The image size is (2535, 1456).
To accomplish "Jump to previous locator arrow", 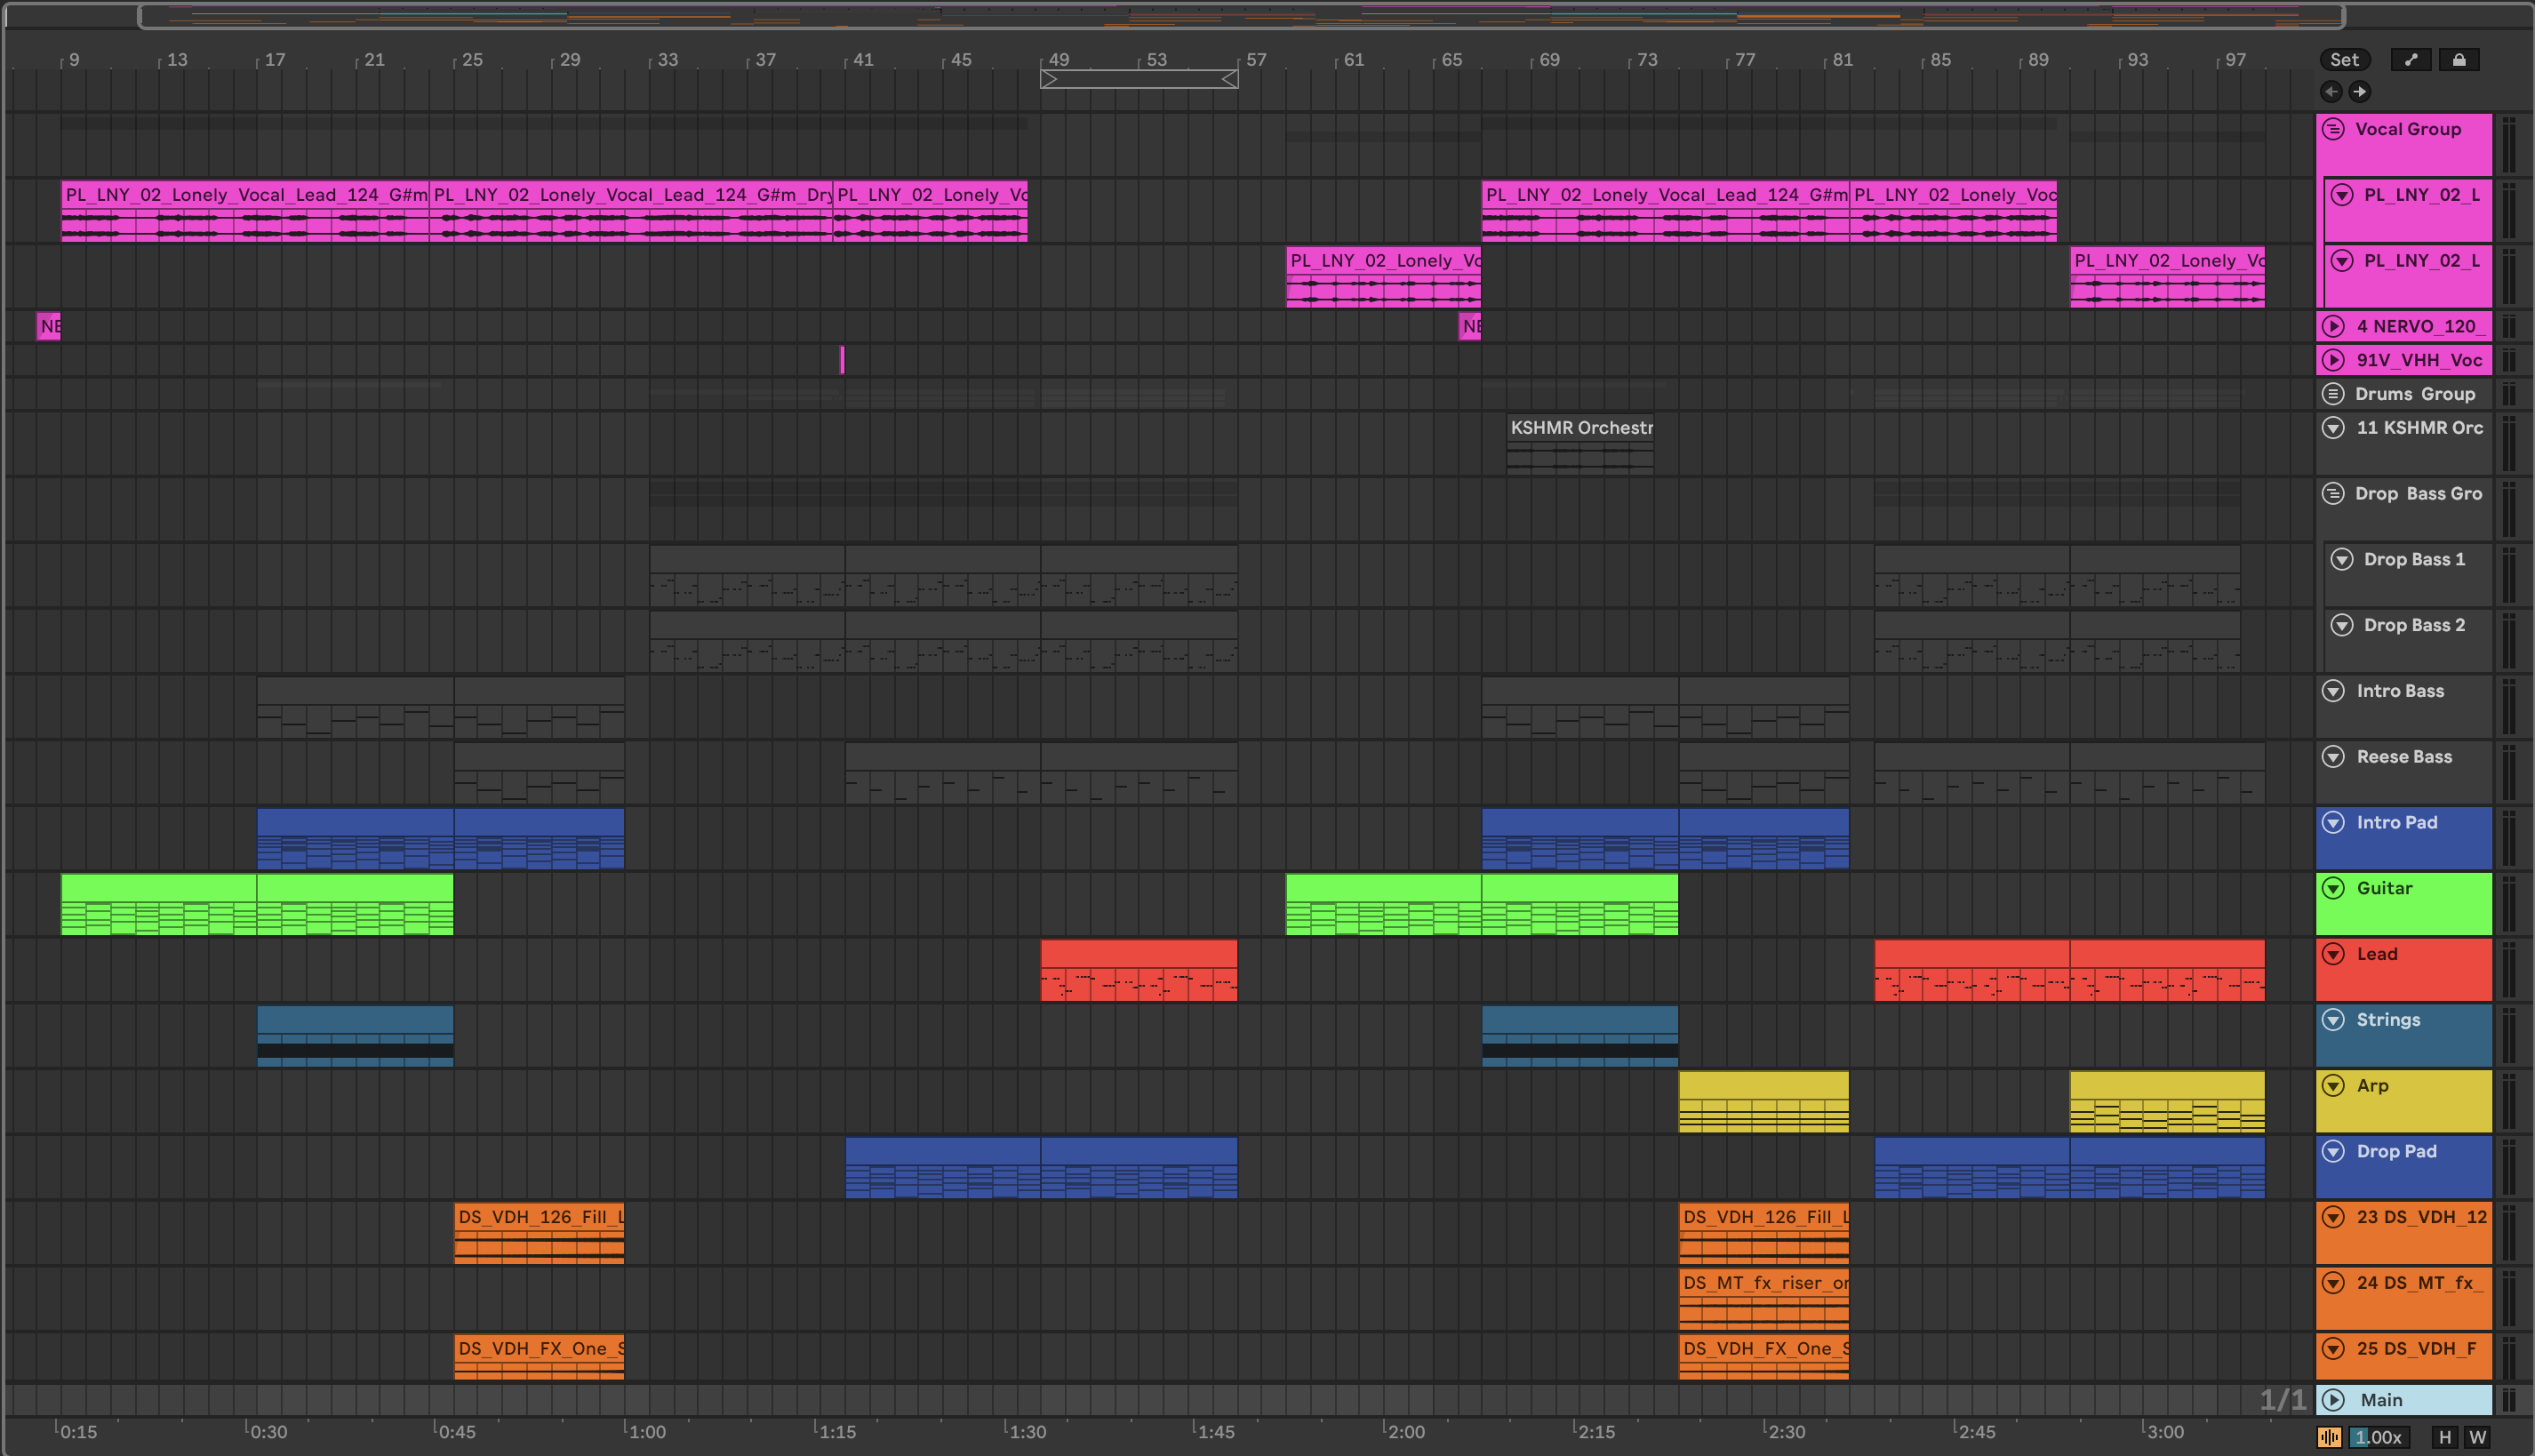I will [x=2331, y=92].
